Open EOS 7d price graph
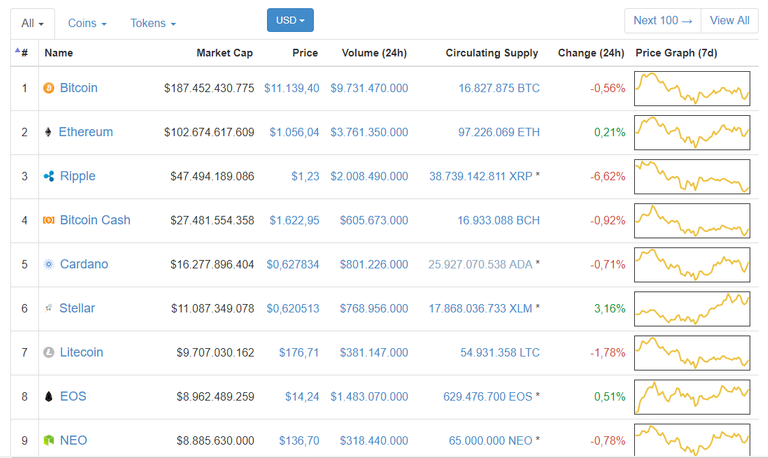This screenshot has height=458, width=768. (x=692, y=397)
